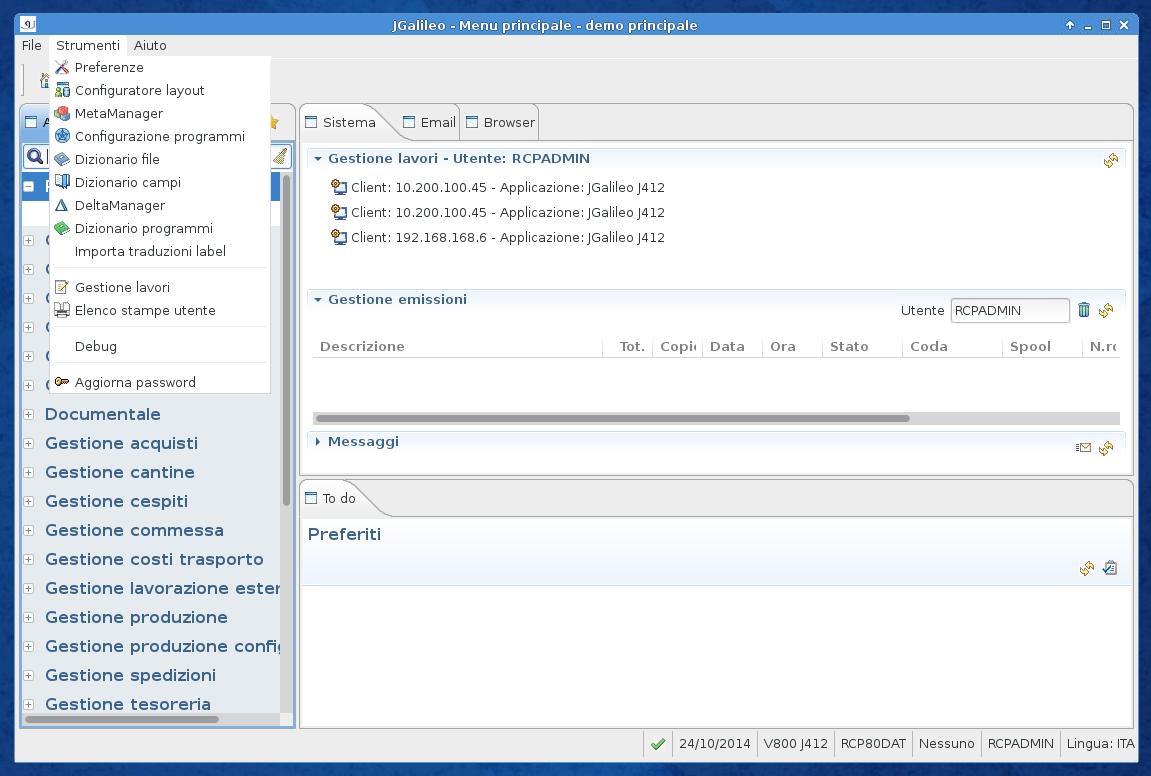Expand the Gestione cespiti node
This screenshot has width=1151, height=776.
[29, 501]
